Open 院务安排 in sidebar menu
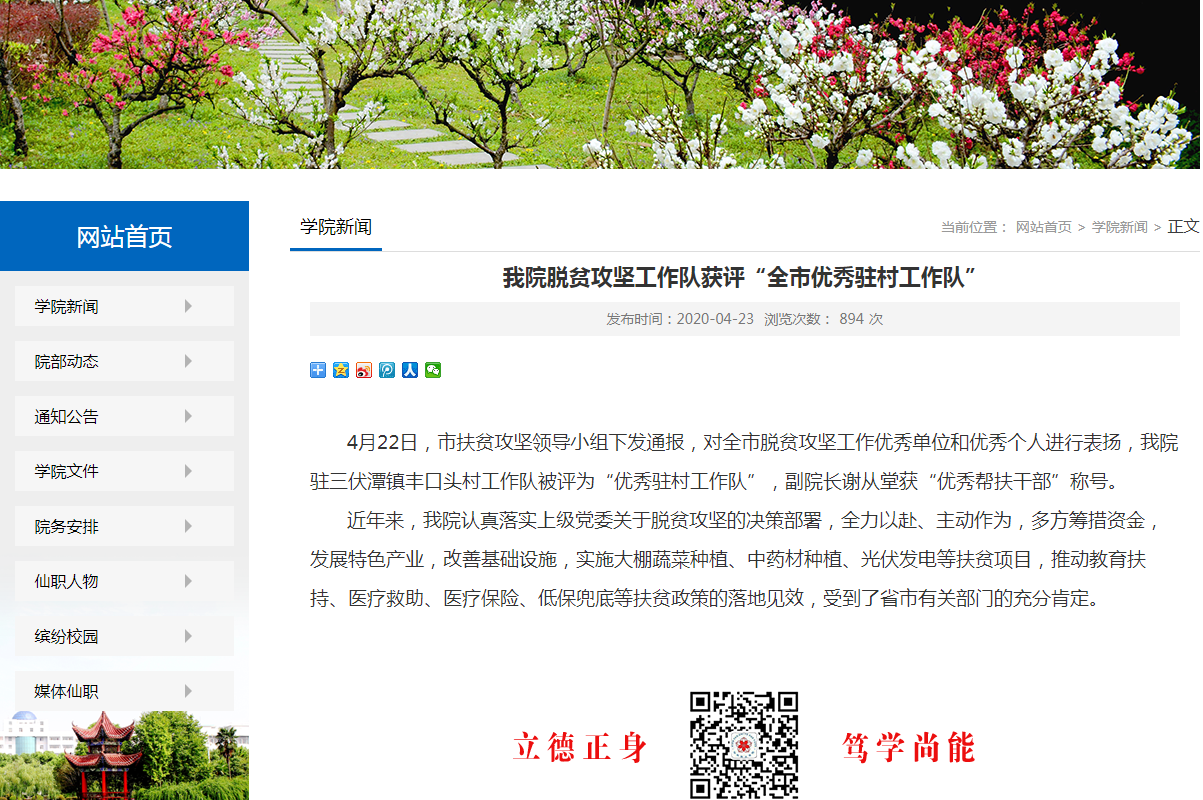Screen dimensions: 1203x800 tap(67, 526)
